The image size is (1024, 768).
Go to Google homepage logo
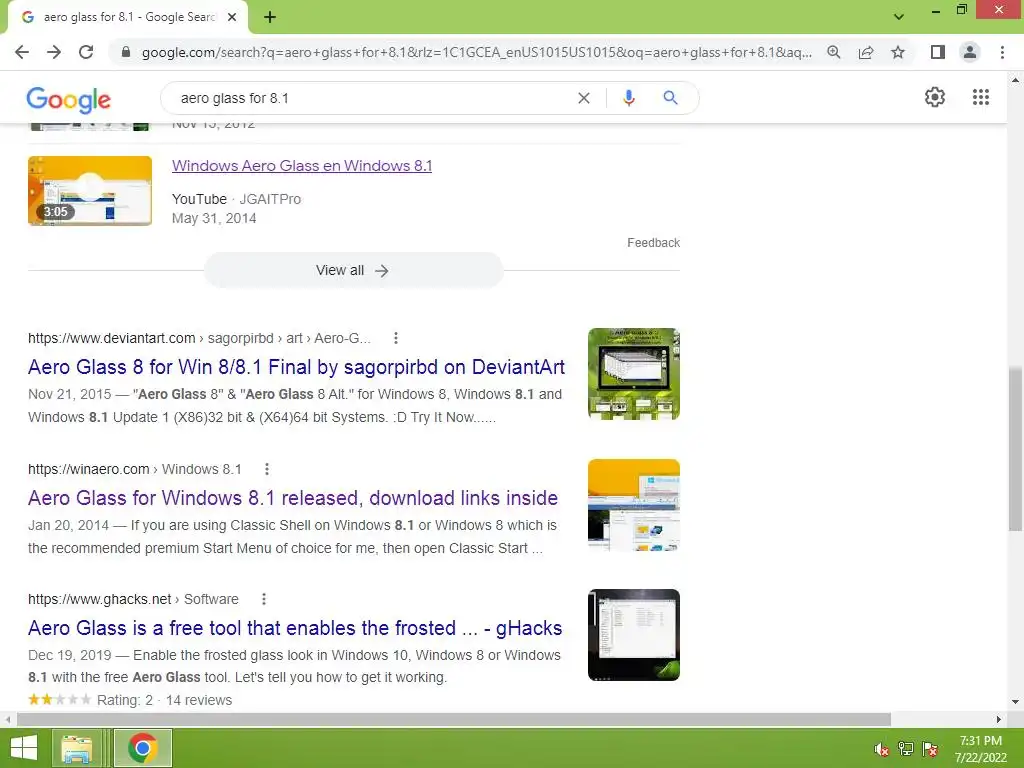[69, 99]
